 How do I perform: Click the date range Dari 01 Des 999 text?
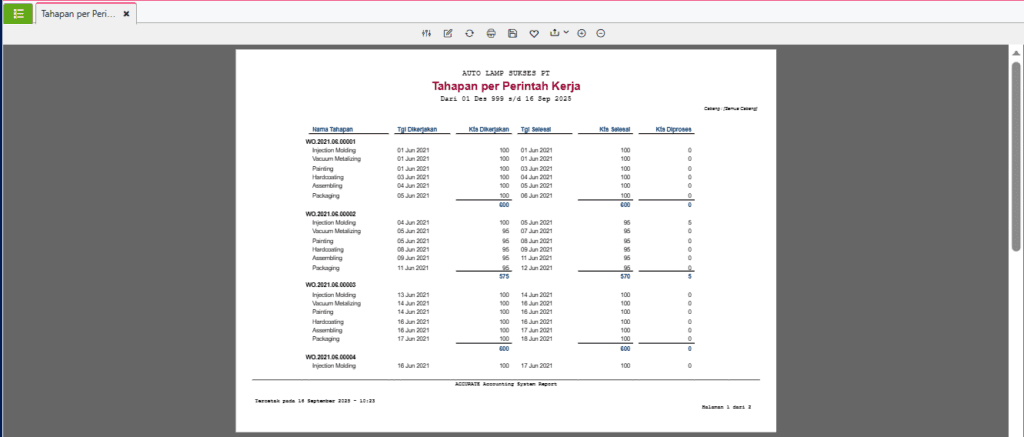click(506, 99)
